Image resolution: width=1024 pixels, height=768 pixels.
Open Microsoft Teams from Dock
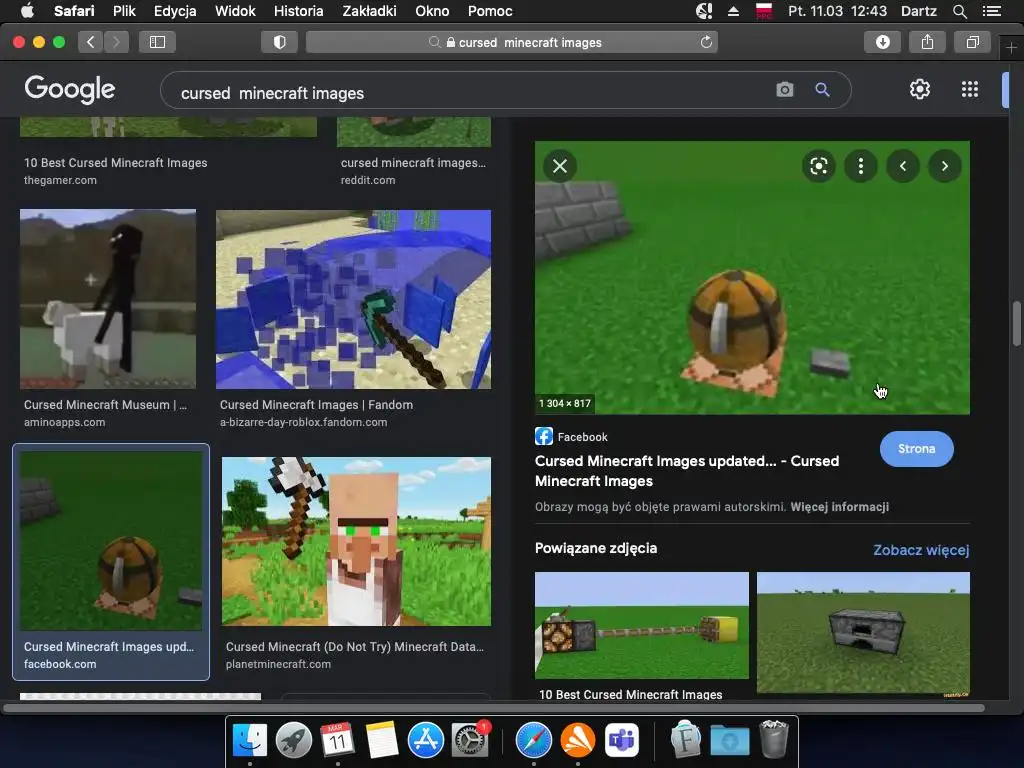coord(622,740)
